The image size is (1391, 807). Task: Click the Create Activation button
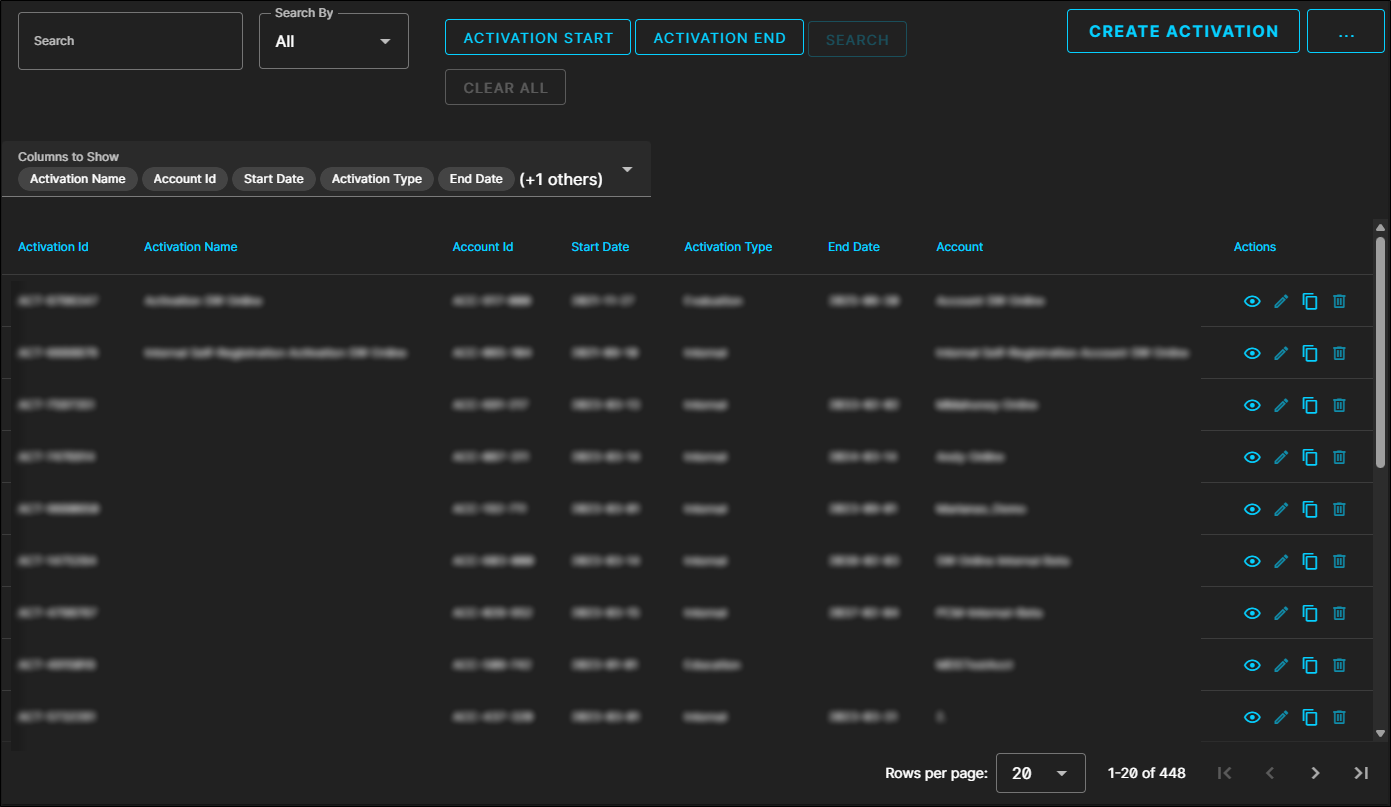pos(1183,31)
